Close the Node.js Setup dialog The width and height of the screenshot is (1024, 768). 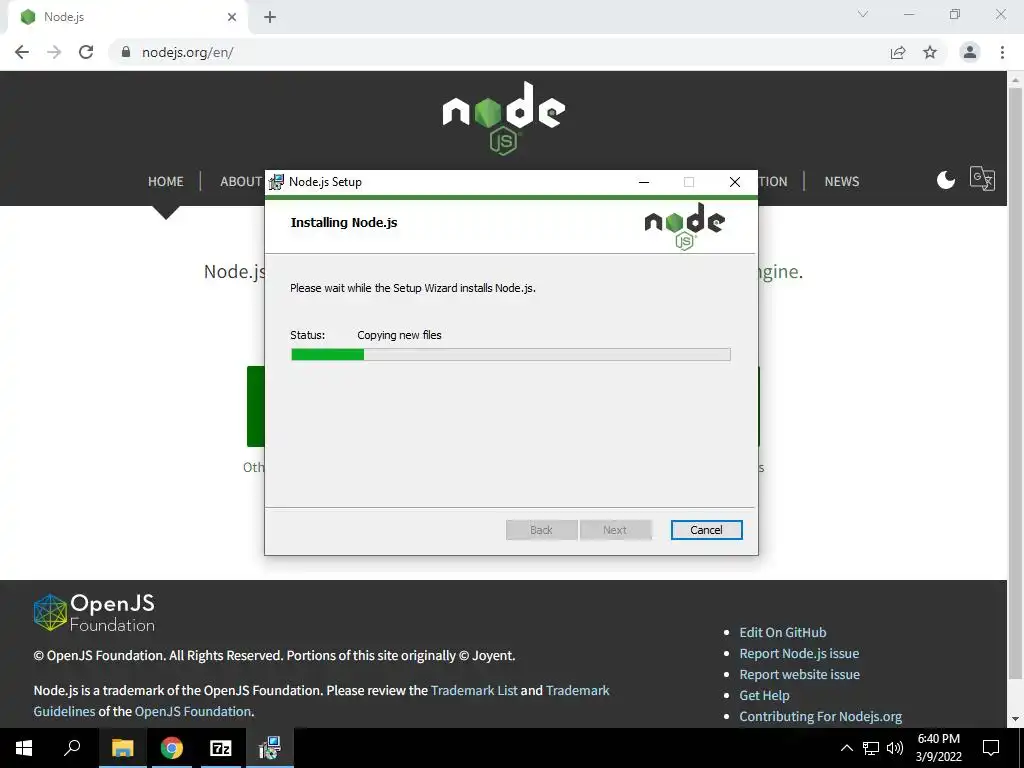pos(735,182)
